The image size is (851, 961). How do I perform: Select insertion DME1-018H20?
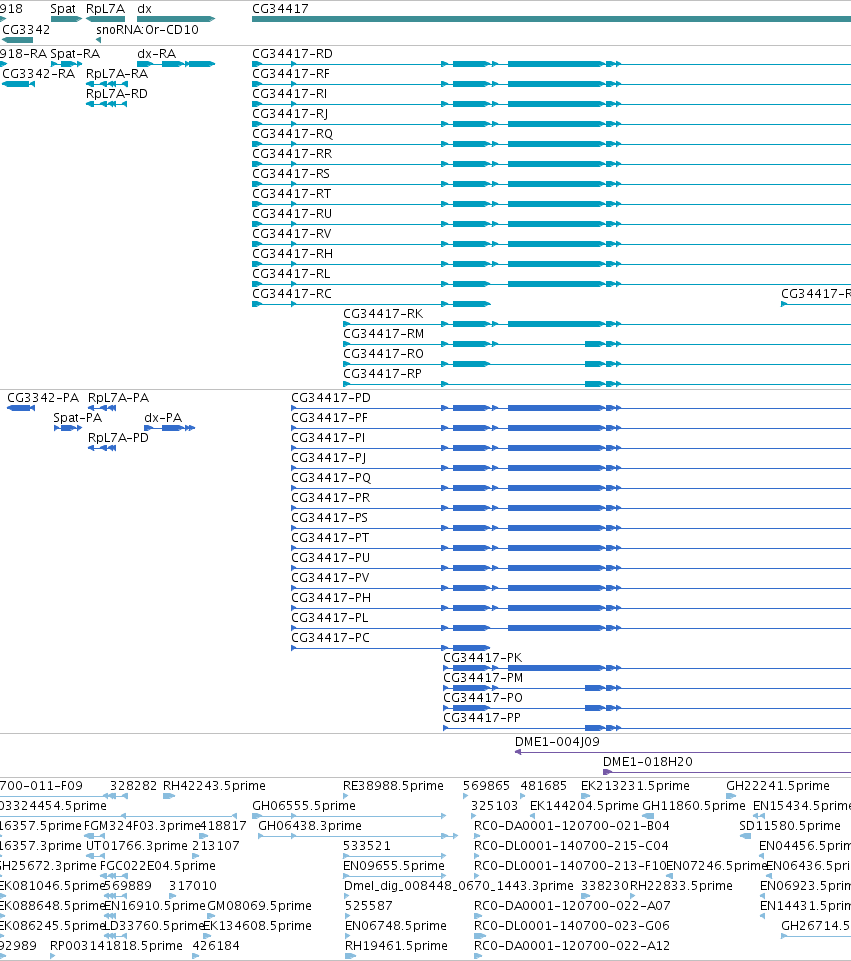coord(648,762)
